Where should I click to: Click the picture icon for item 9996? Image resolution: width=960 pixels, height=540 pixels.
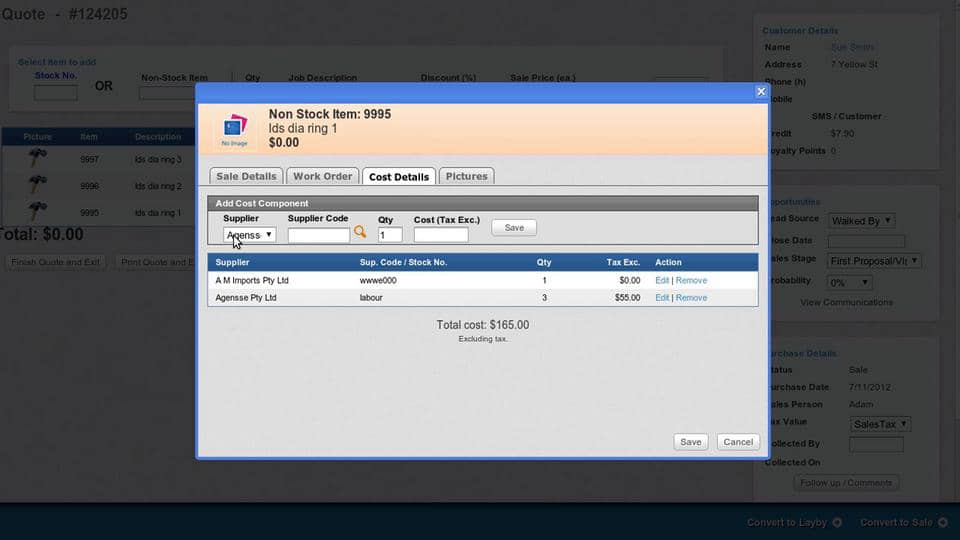coord(37,184)
